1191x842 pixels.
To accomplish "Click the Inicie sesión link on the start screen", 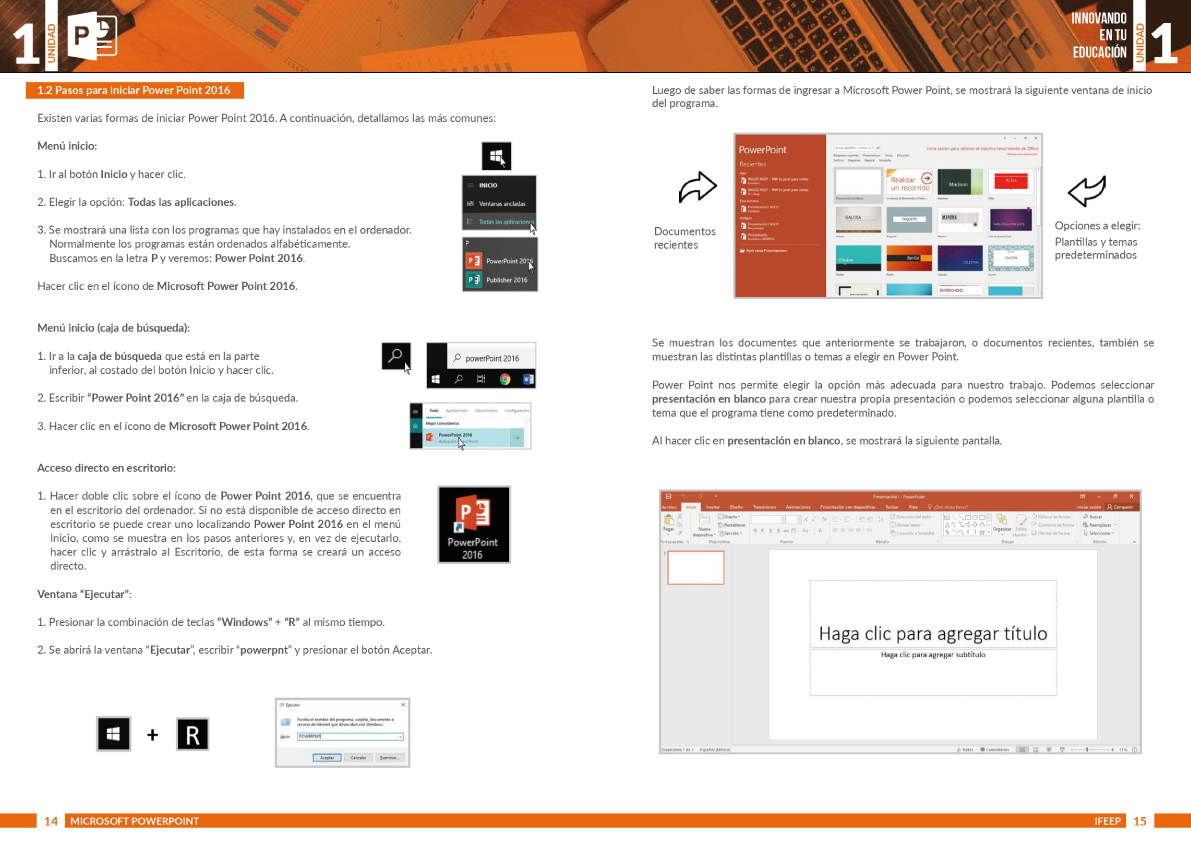I will (x=982, y=148).
